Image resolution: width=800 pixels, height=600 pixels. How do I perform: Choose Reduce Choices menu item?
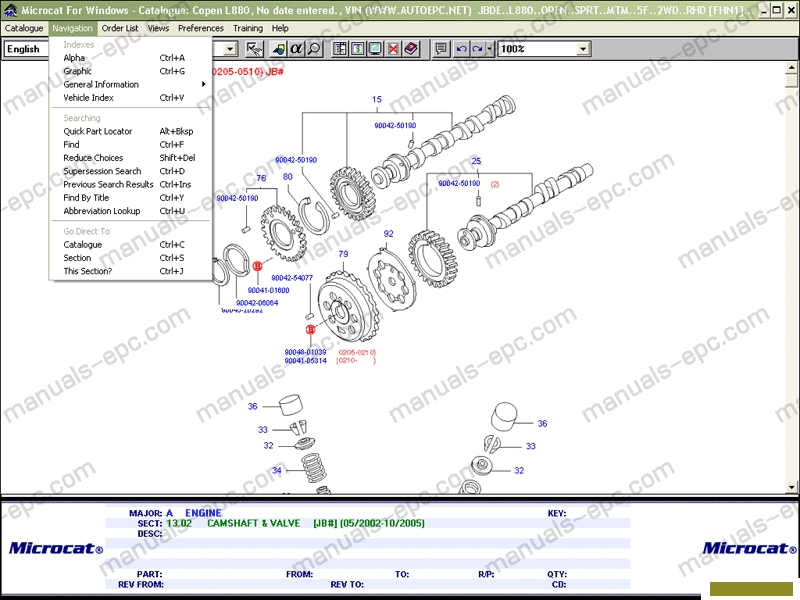tap(131, 158)
